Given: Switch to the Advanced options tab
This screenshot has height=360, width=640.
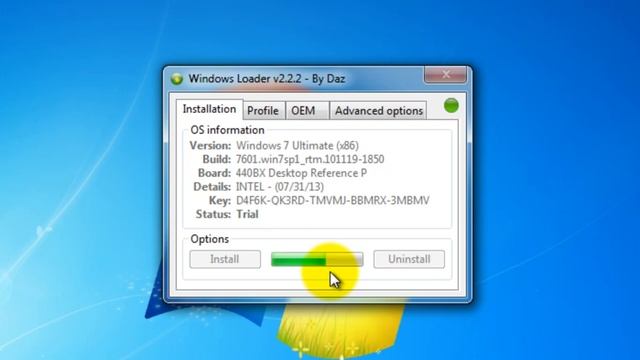Looking at the screenshot, I should click(x=378, y=111).
